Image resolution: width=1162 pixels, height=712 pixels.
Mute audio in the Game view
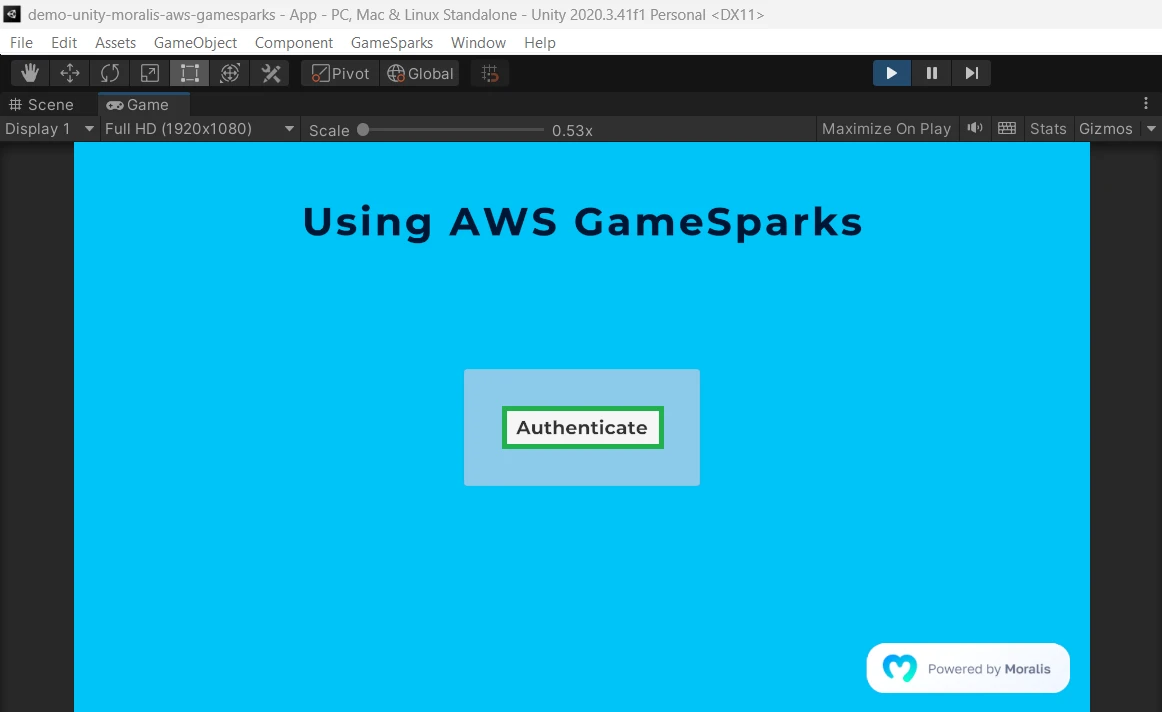(974, 128)
